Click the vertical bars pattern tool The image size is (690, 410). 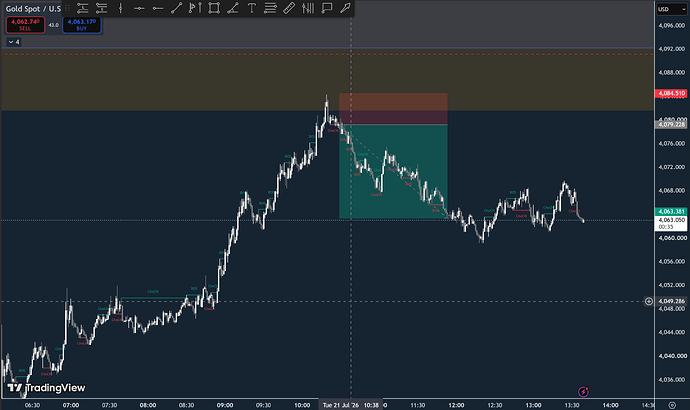308,8
